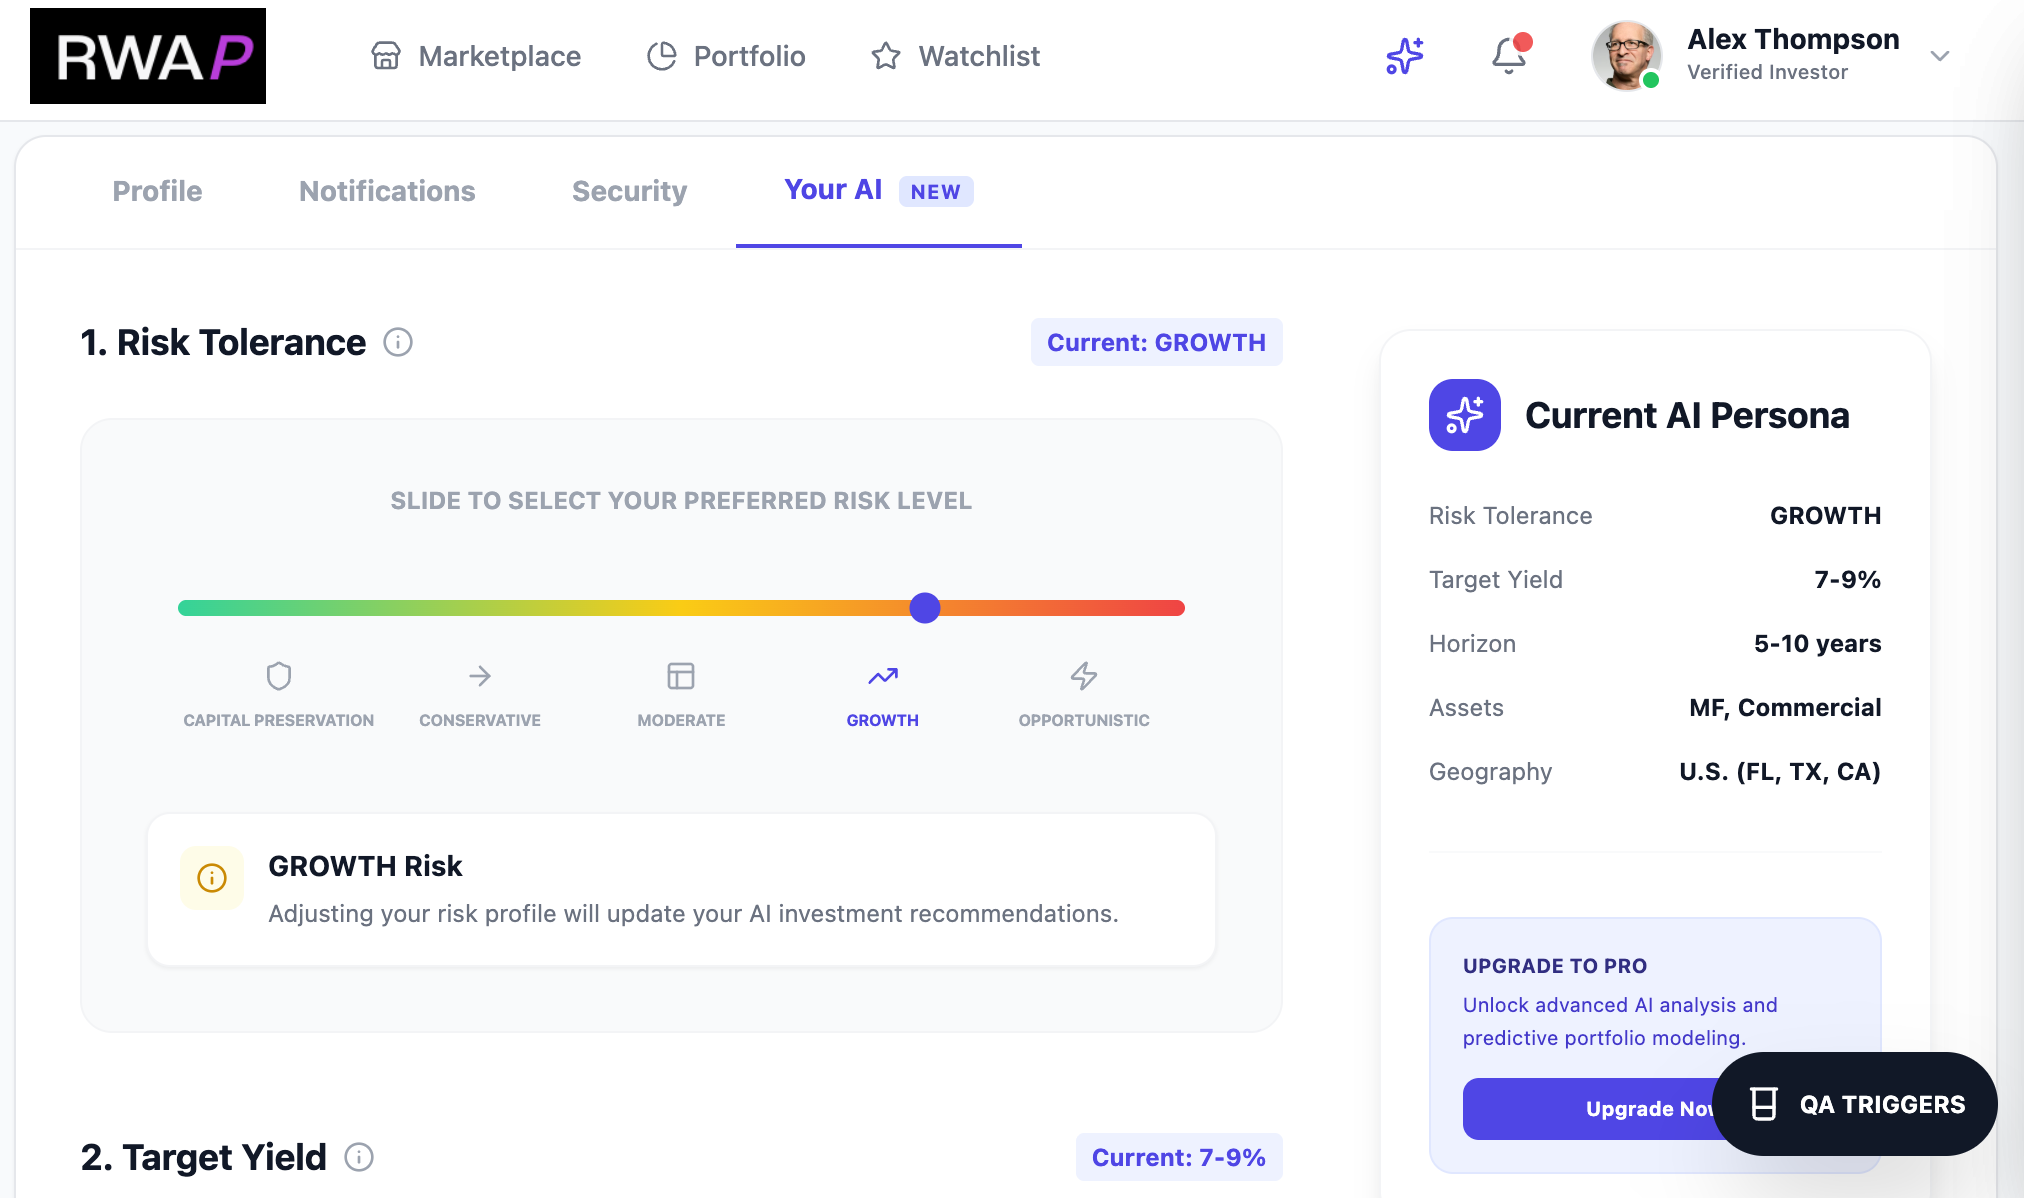The image size is (2024, 1198).
Task: Click the Risk Tolerance info icon
Action: [398, 343]
